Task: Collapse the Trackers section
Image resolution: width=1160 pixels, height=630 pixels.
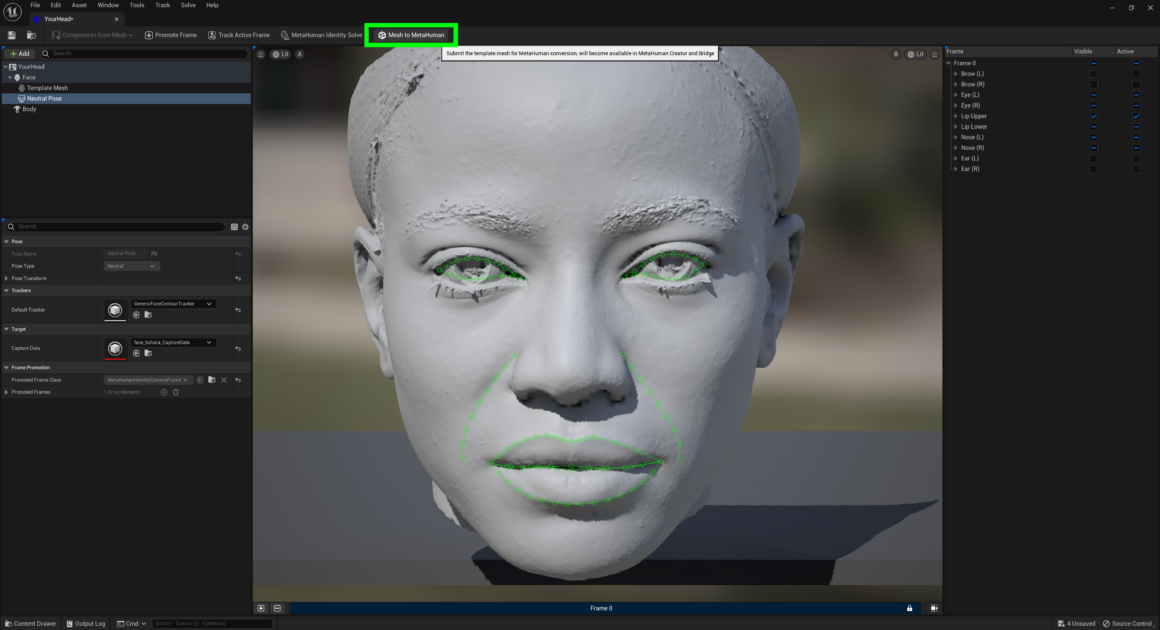Action: (7, 291)
